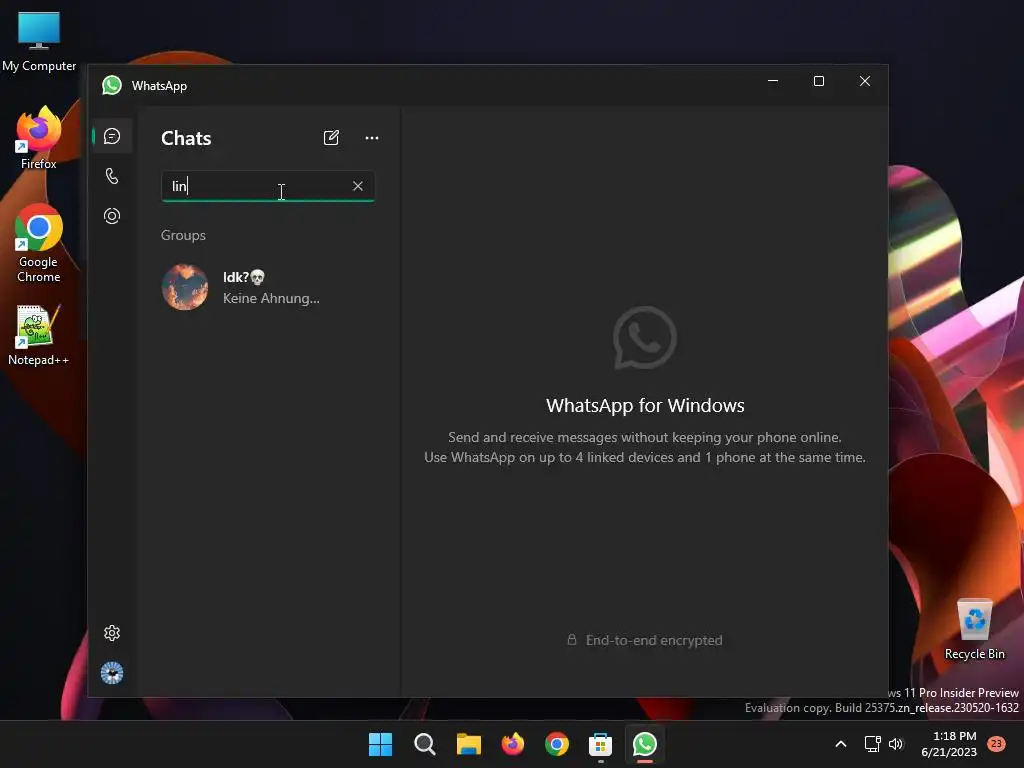The image size is (1024, 768).
Task: Show hidden system tray icons
Action: (x=841, y=744)
